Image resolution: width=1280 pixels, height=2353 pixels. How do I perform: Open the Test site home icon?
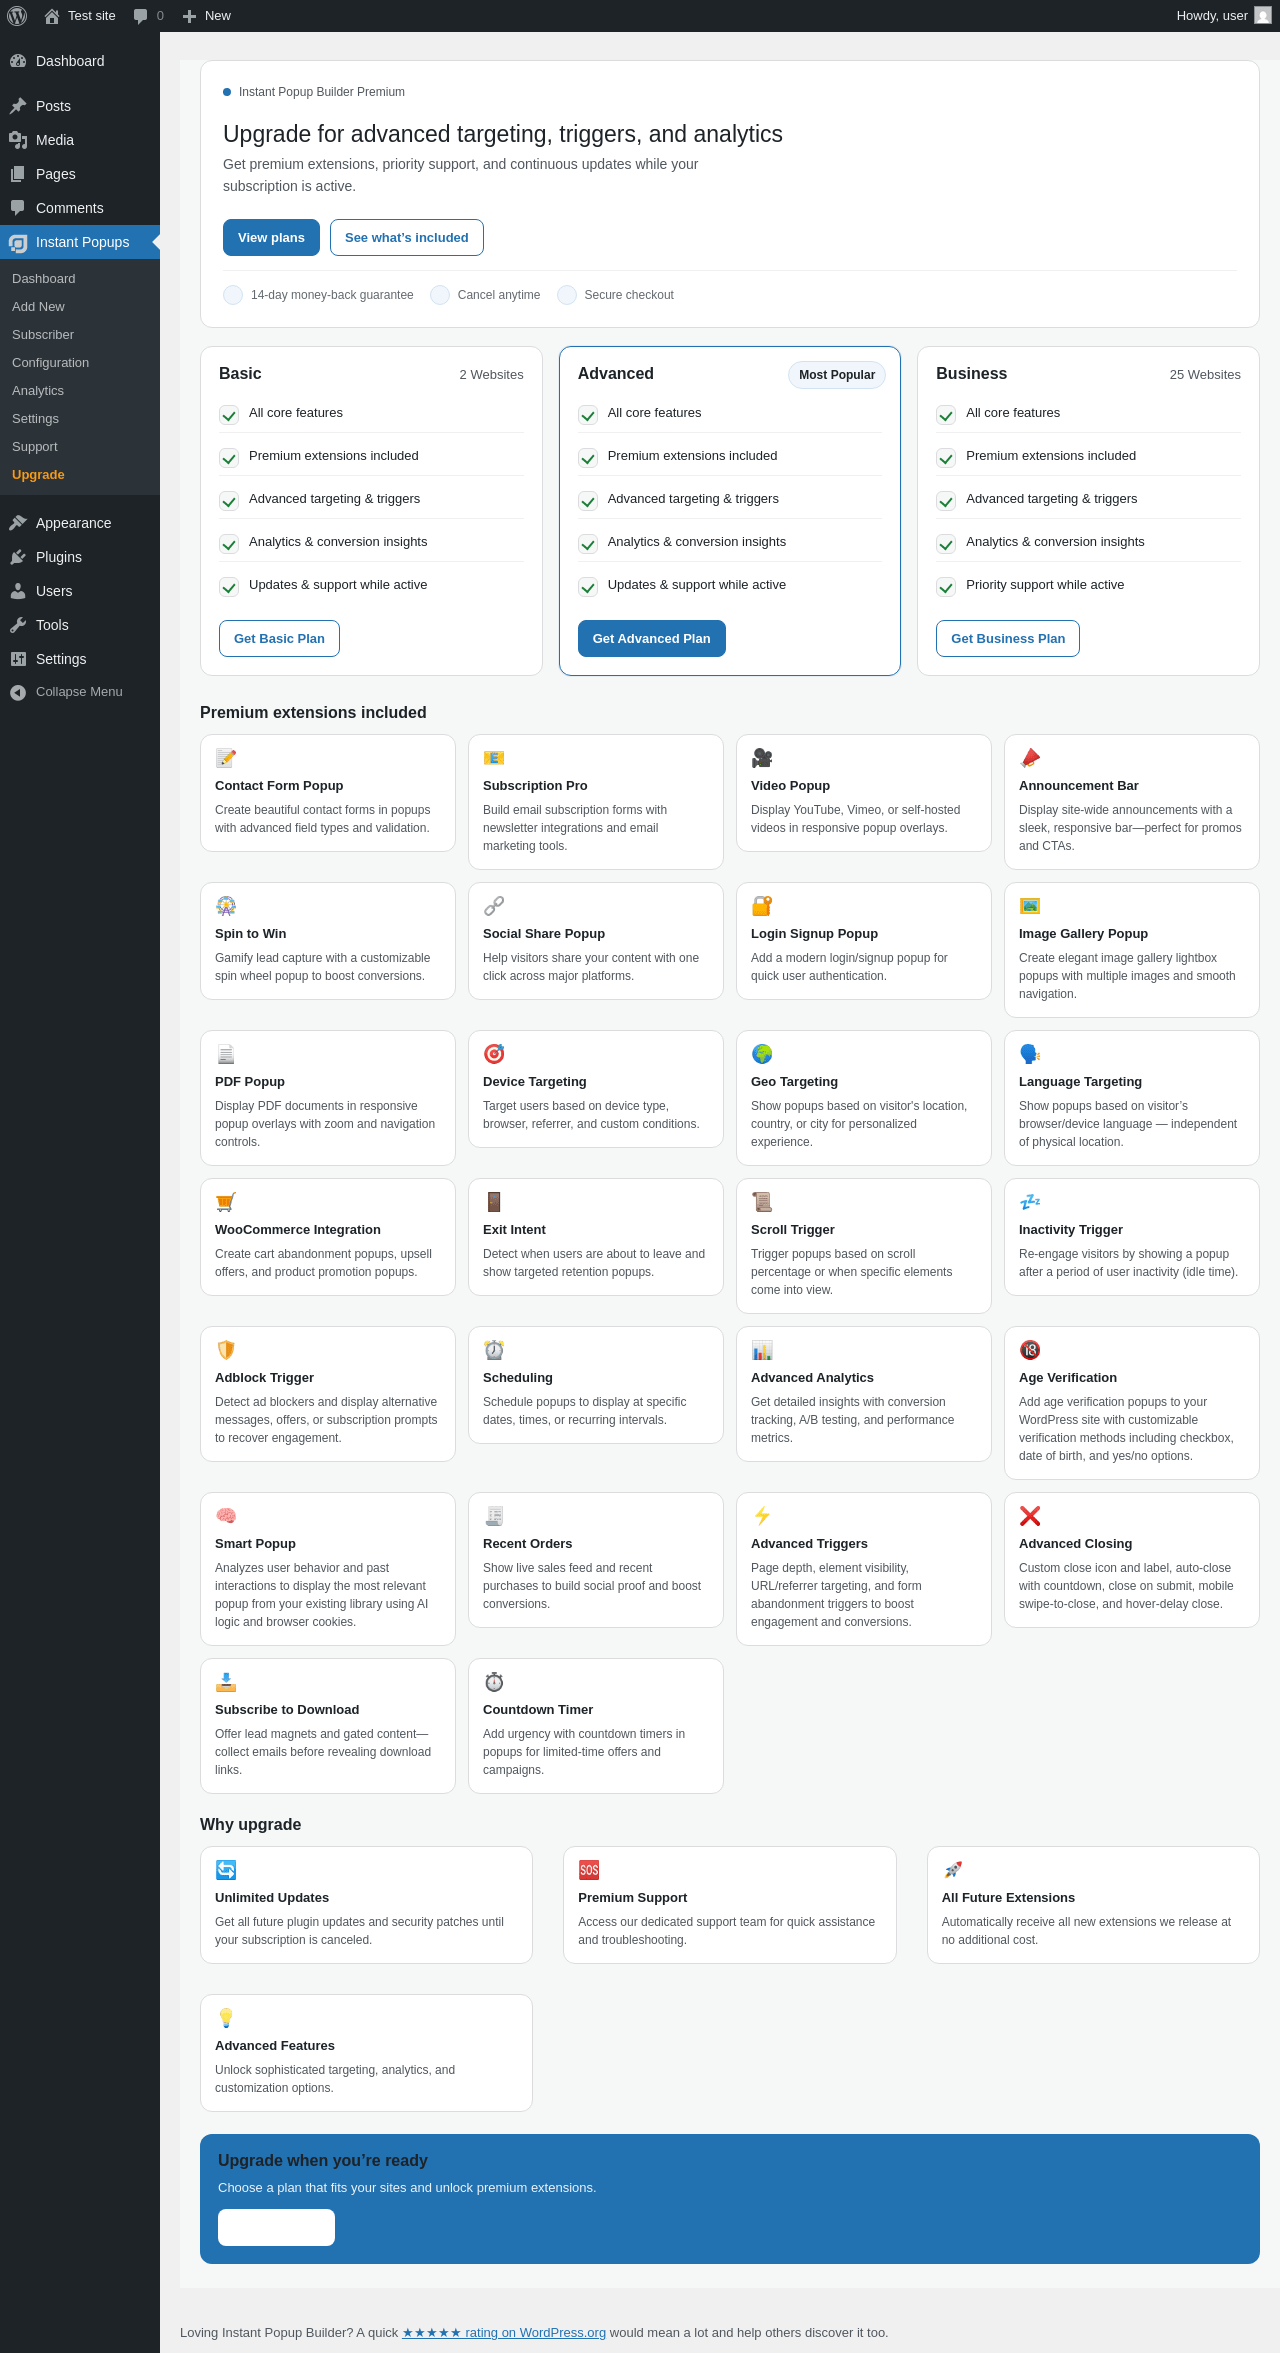click(52, 16)
